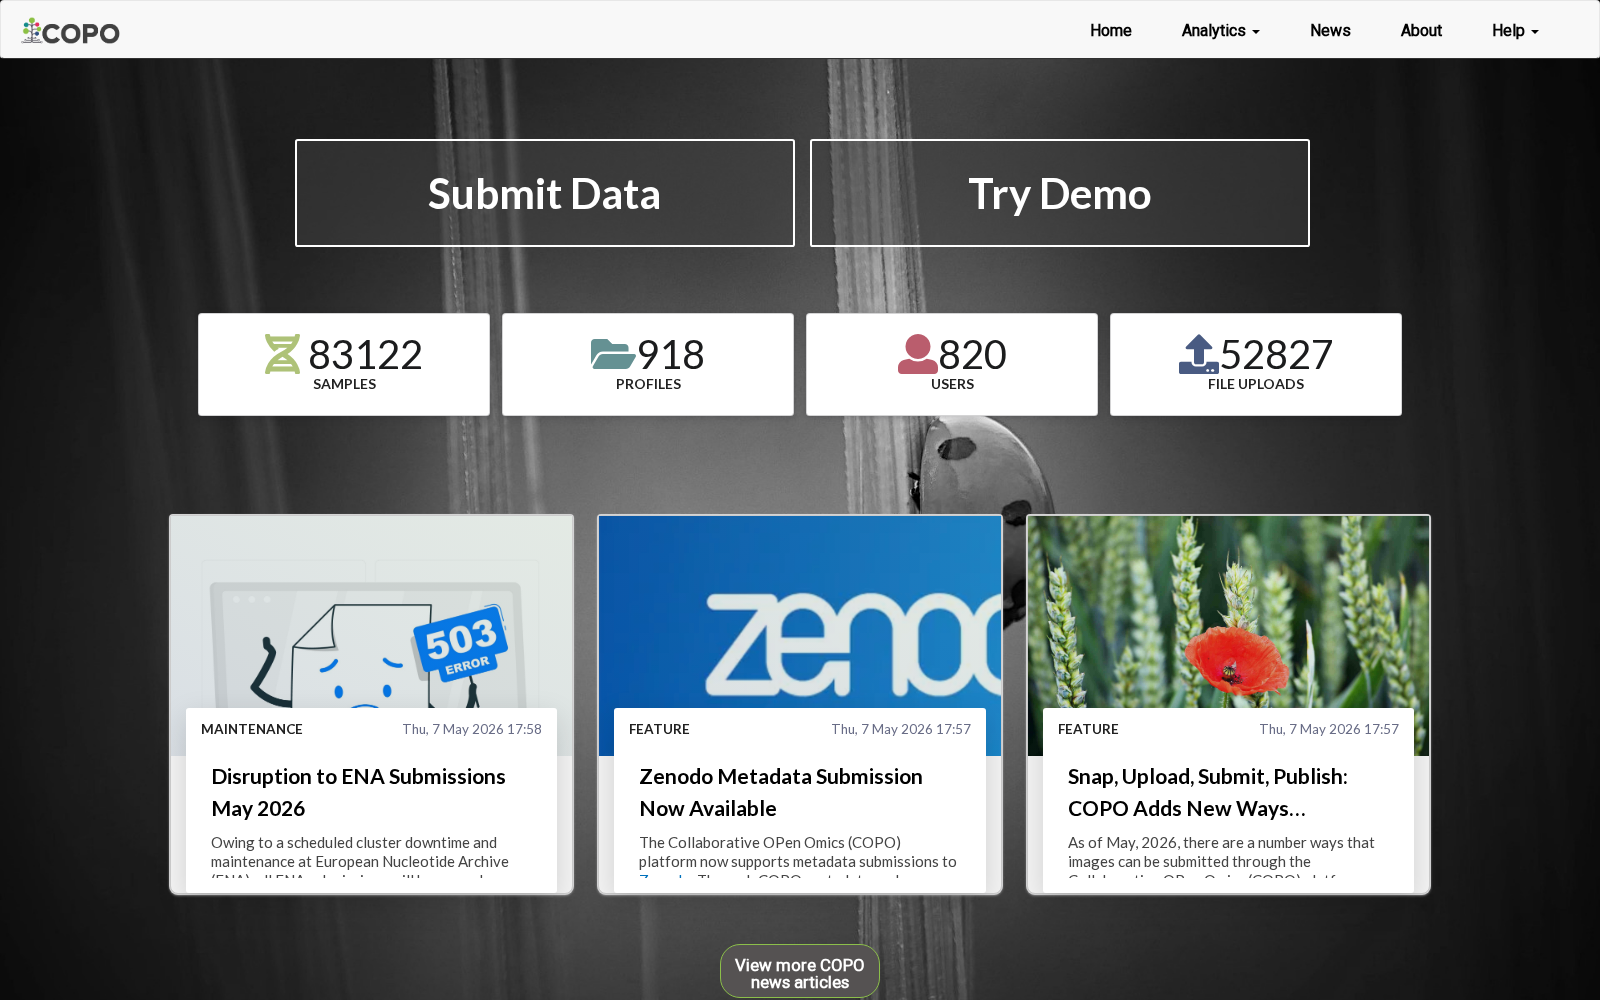Click the SAMPLES label

coord(344,384)
